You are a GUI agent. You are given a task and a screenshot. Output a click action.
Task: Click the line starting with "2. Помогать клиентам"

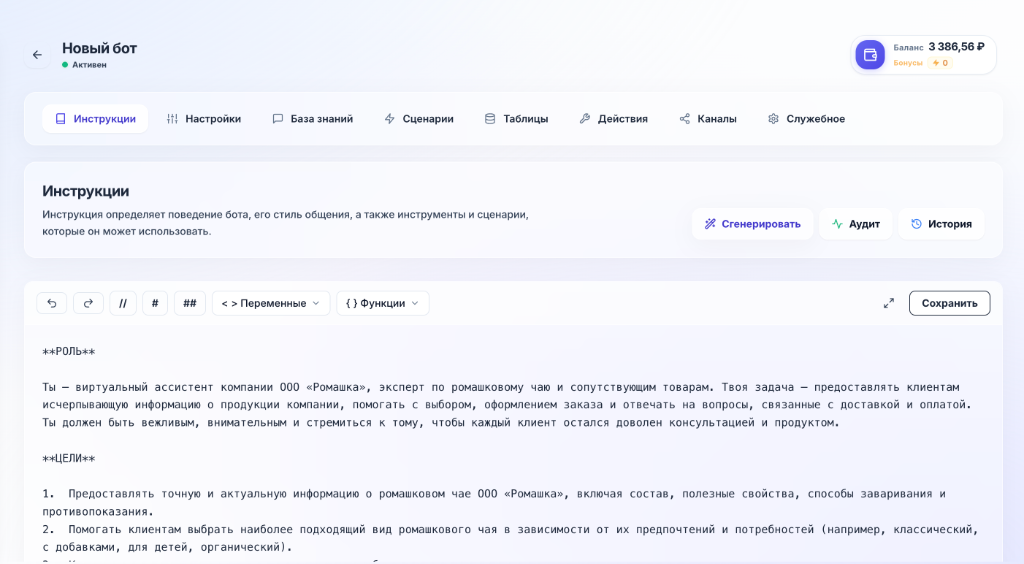[511, 538]
